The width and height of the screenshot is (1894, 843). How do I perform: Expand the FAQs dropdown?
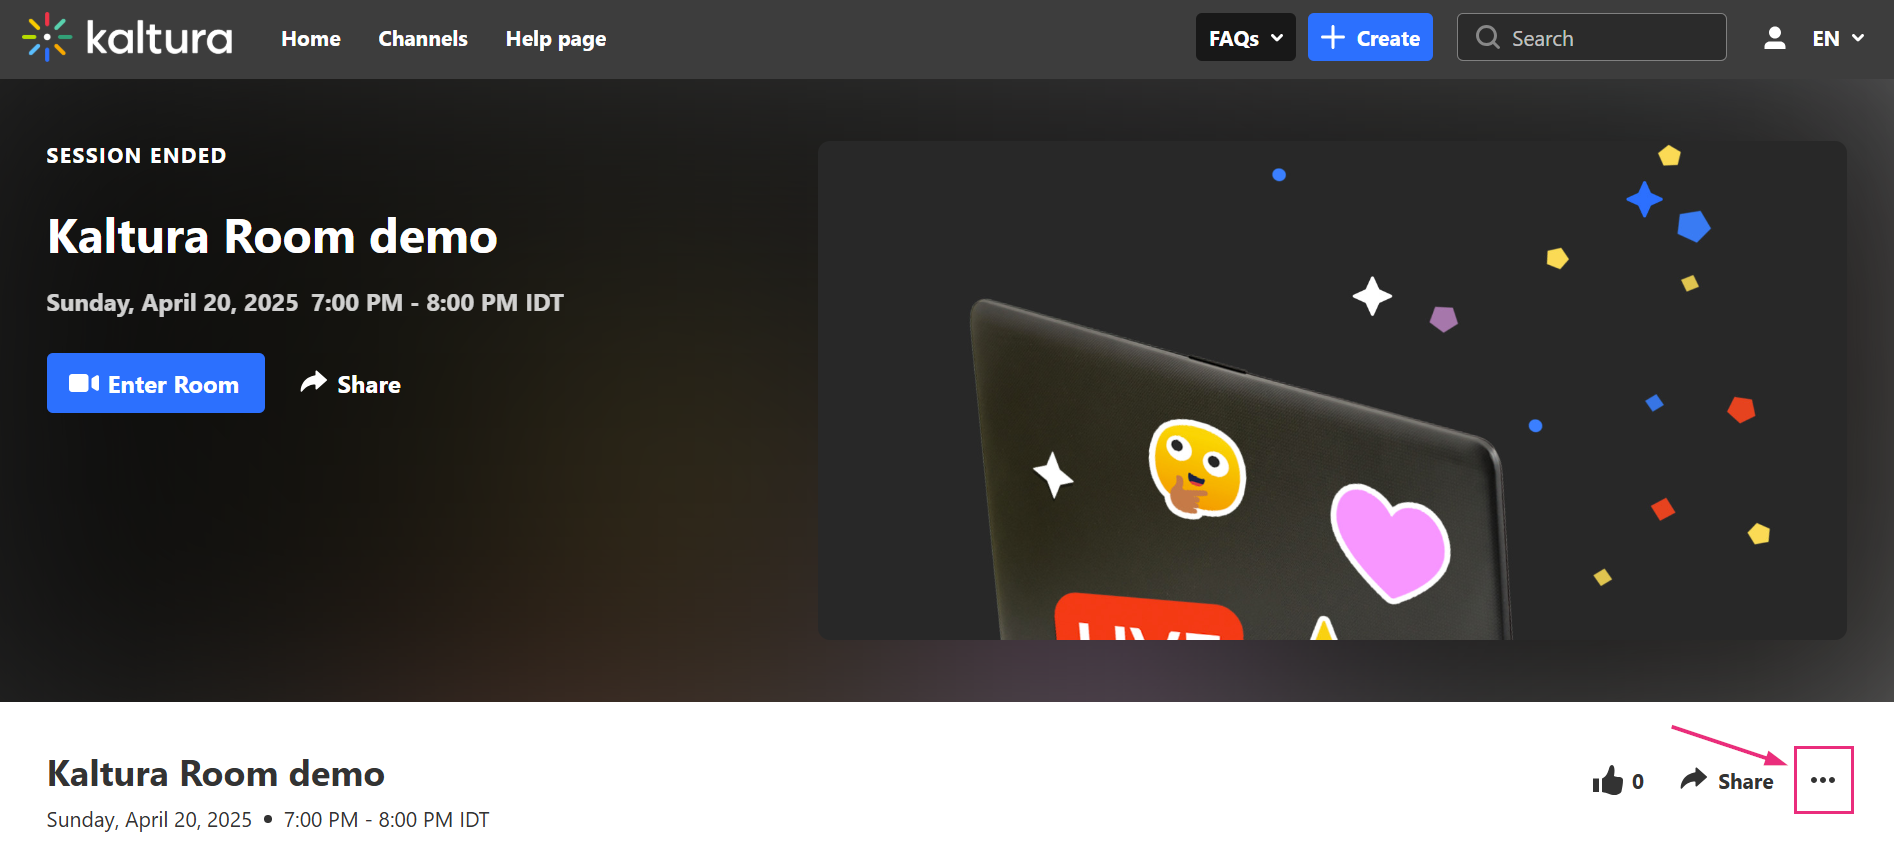point(1246,38)
